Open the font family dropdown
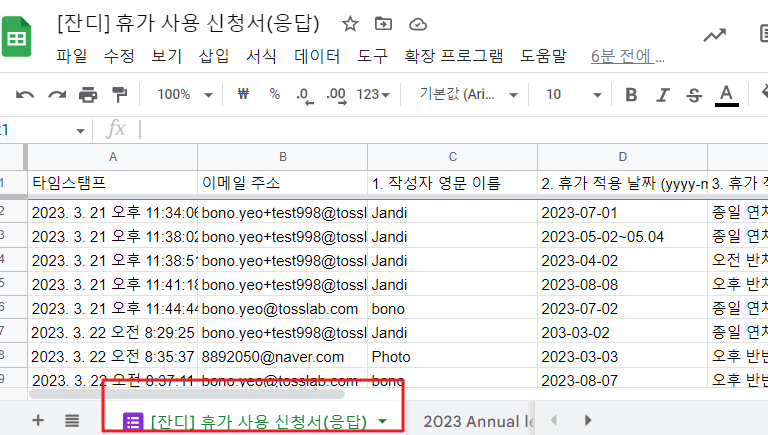Viewport: 768px width, 435px height. click(x=469, y=95)
